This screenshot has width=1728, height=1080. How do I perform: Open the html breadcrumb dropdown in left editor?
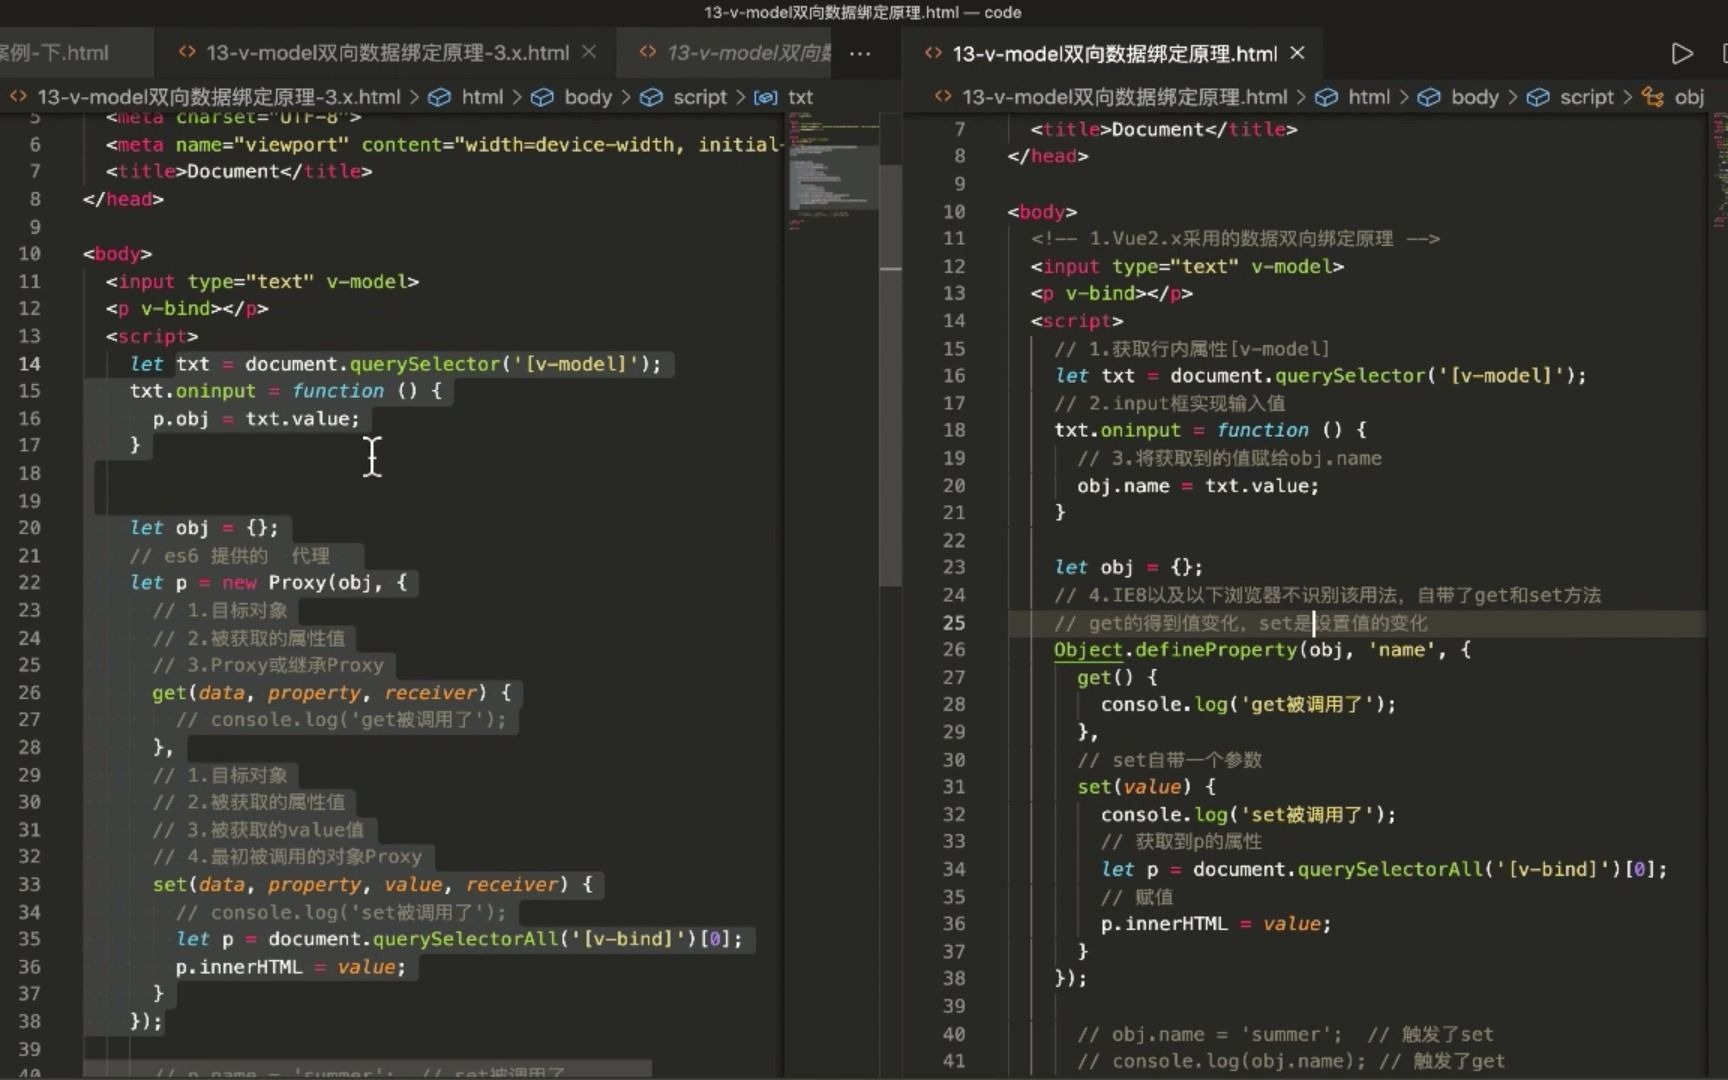coord(483,97)
